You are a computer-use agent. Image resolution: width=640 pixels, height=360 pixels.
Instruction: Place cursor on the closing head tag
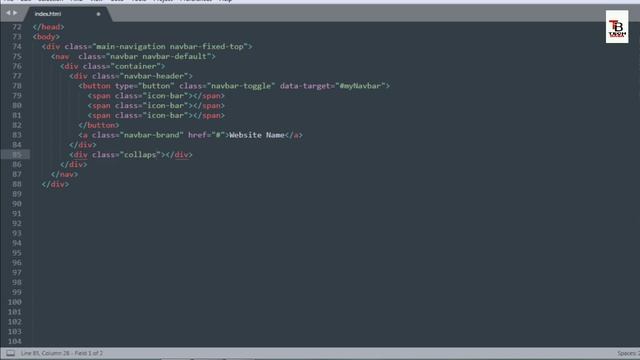coord(48,27)
